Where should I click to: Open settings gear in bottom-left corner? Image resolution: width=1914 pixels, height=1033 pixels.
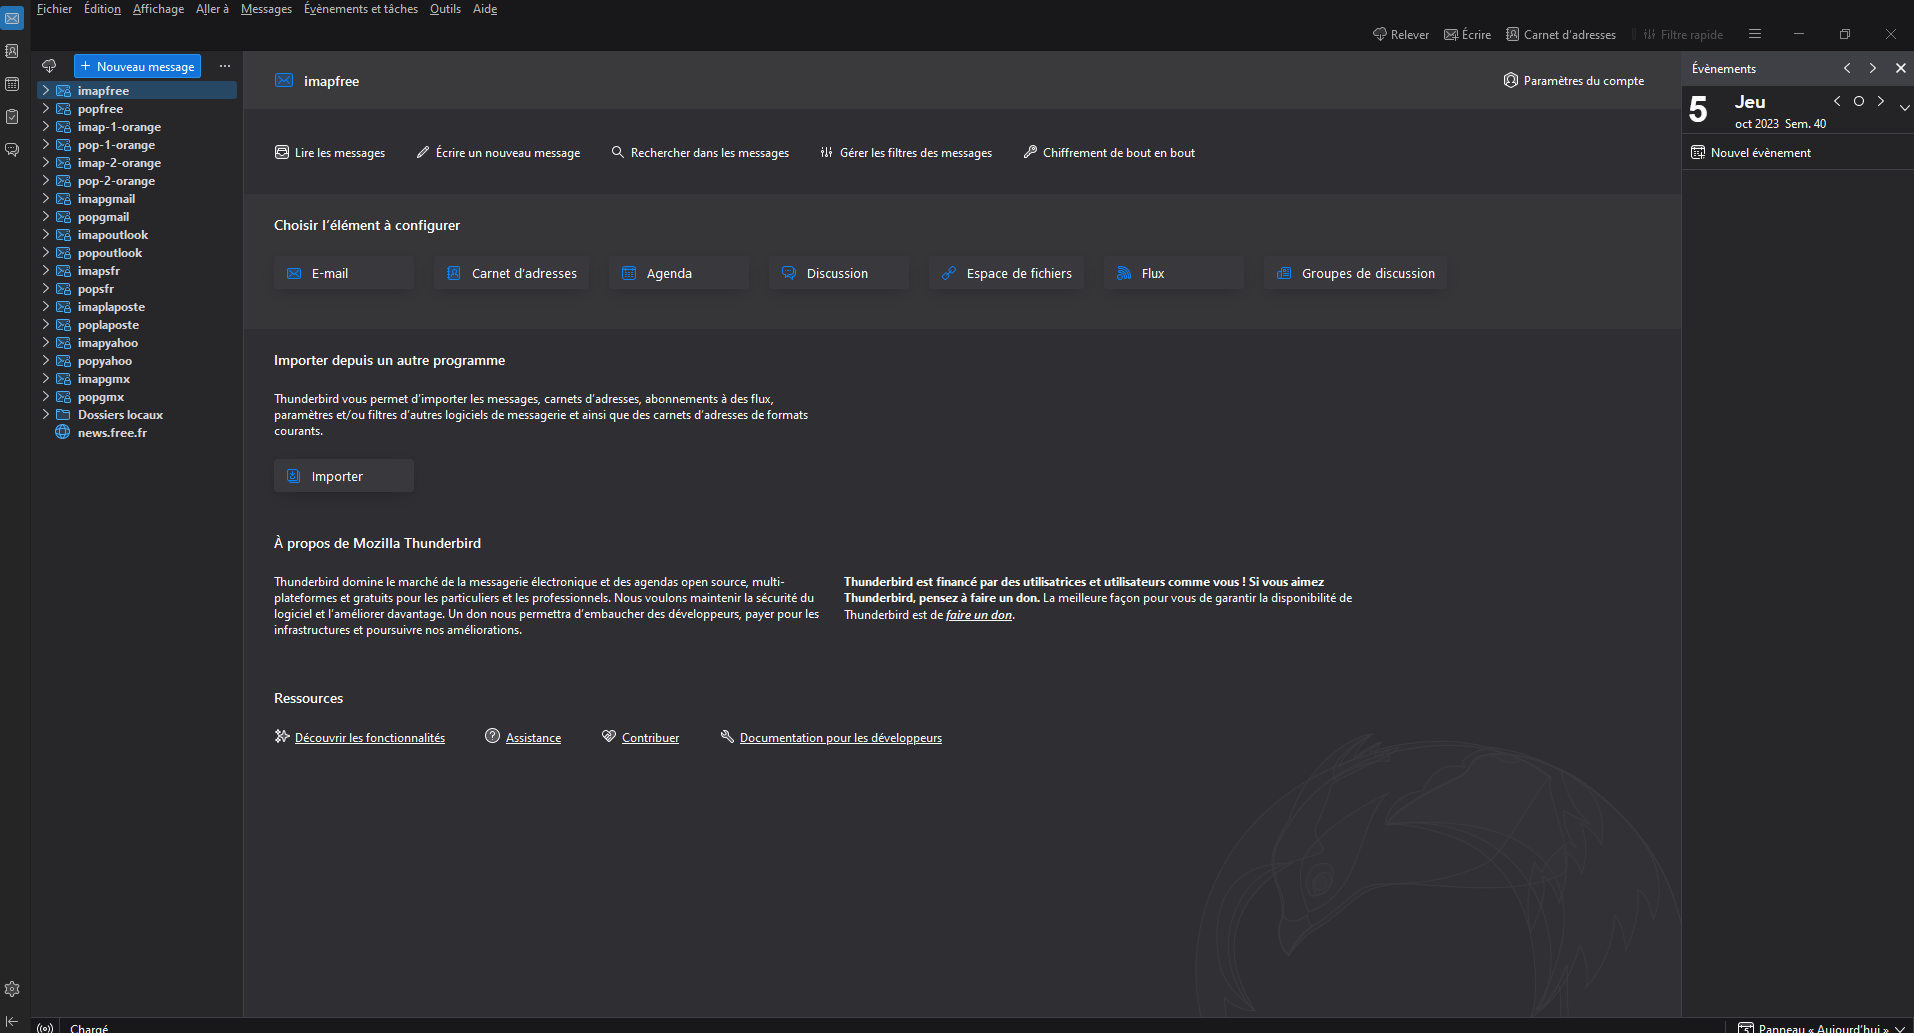coord(12,989)
